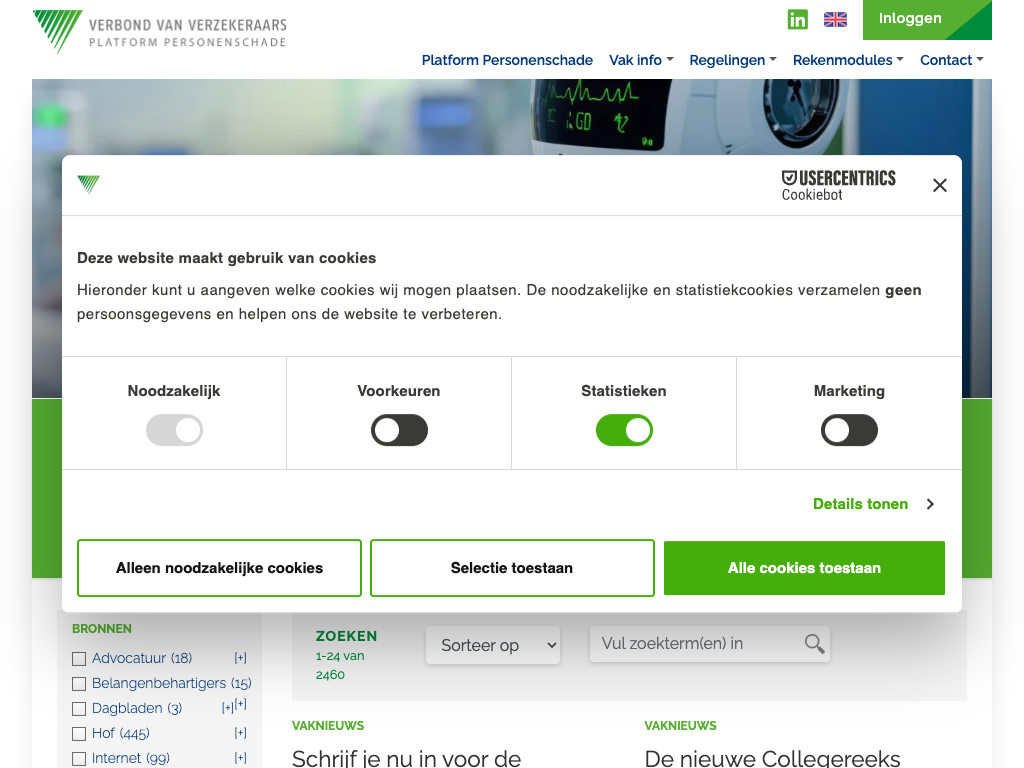Click the '1-24 van 2460' results text
The width and height of the screenshot is (1024, 768).
(340, 665)
